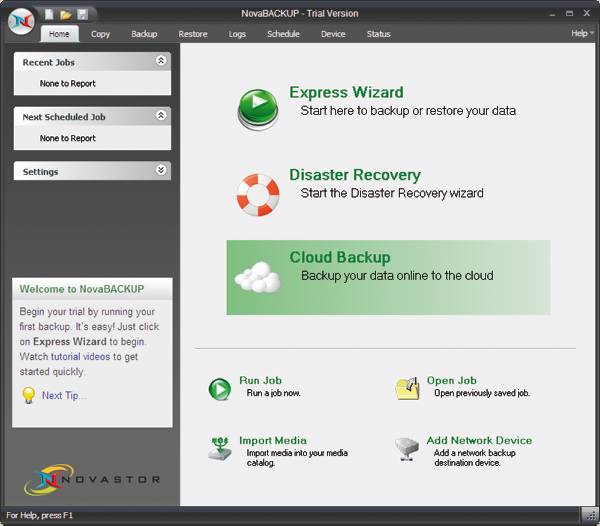Click the Cloud Backup cloud icon
This screenshot has height=526, width=600.
(x=258, y=277)
